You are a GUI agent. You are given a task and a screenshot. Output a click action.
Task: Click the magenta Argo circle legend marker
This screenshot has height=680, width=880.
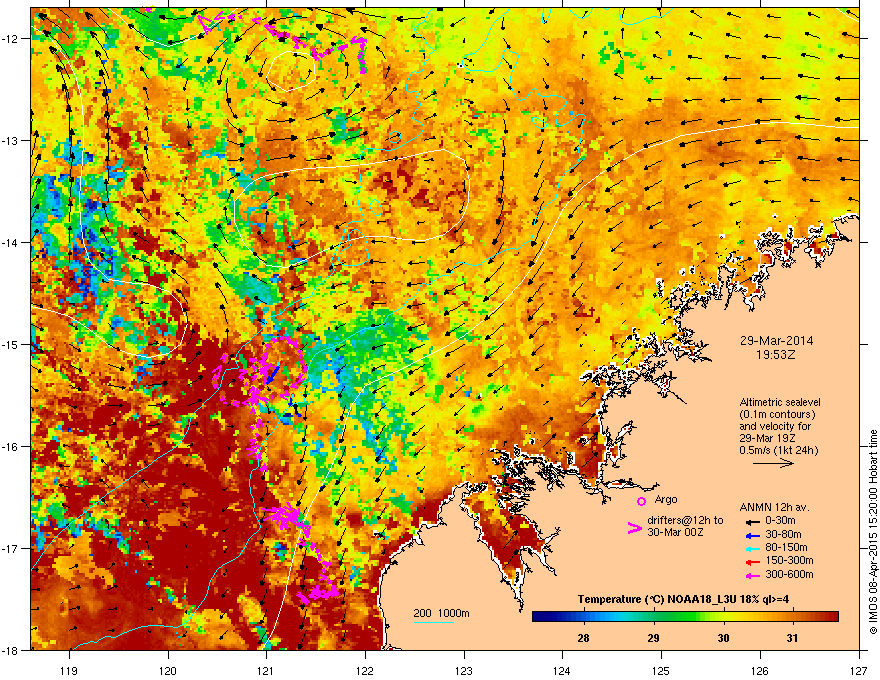pos(641,501)
